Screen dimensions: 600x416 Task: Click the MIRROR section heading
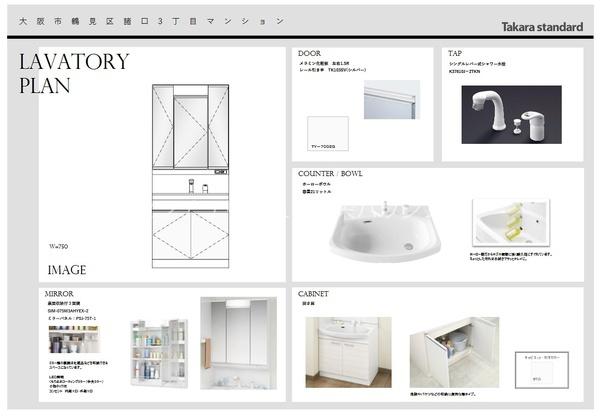(59, 294)
